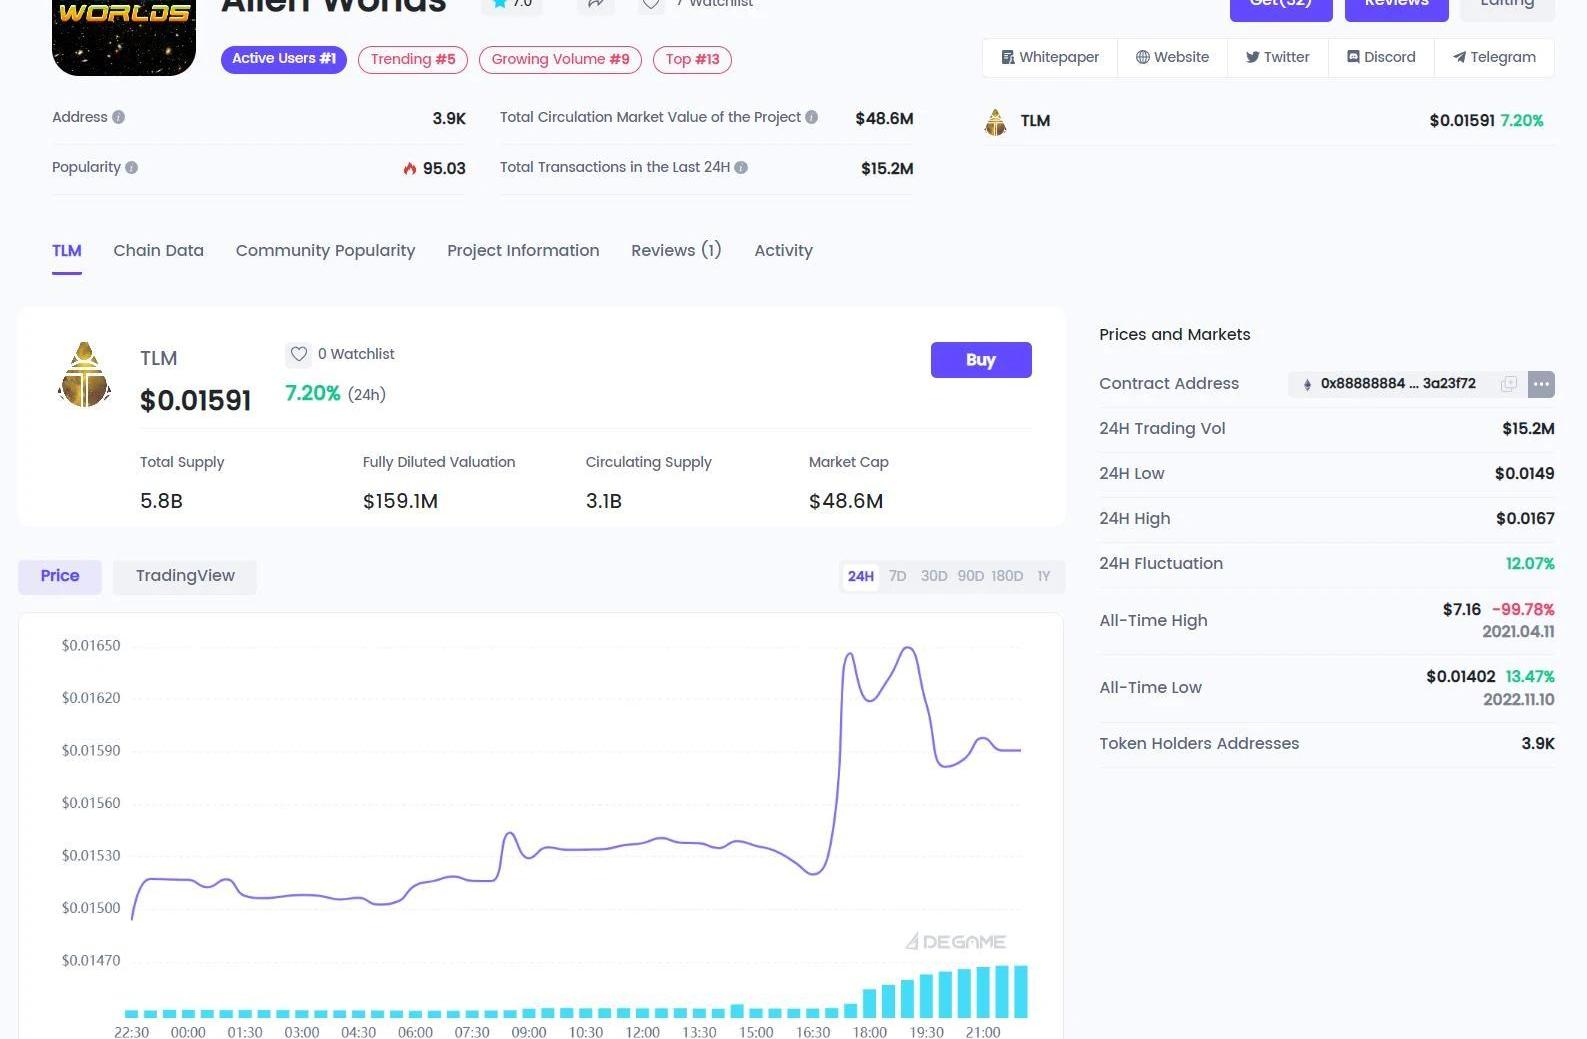The height and width of the screenshot is (1039, 1587).
Task: Click the Website globe icon
Action: pos(1142,57)
